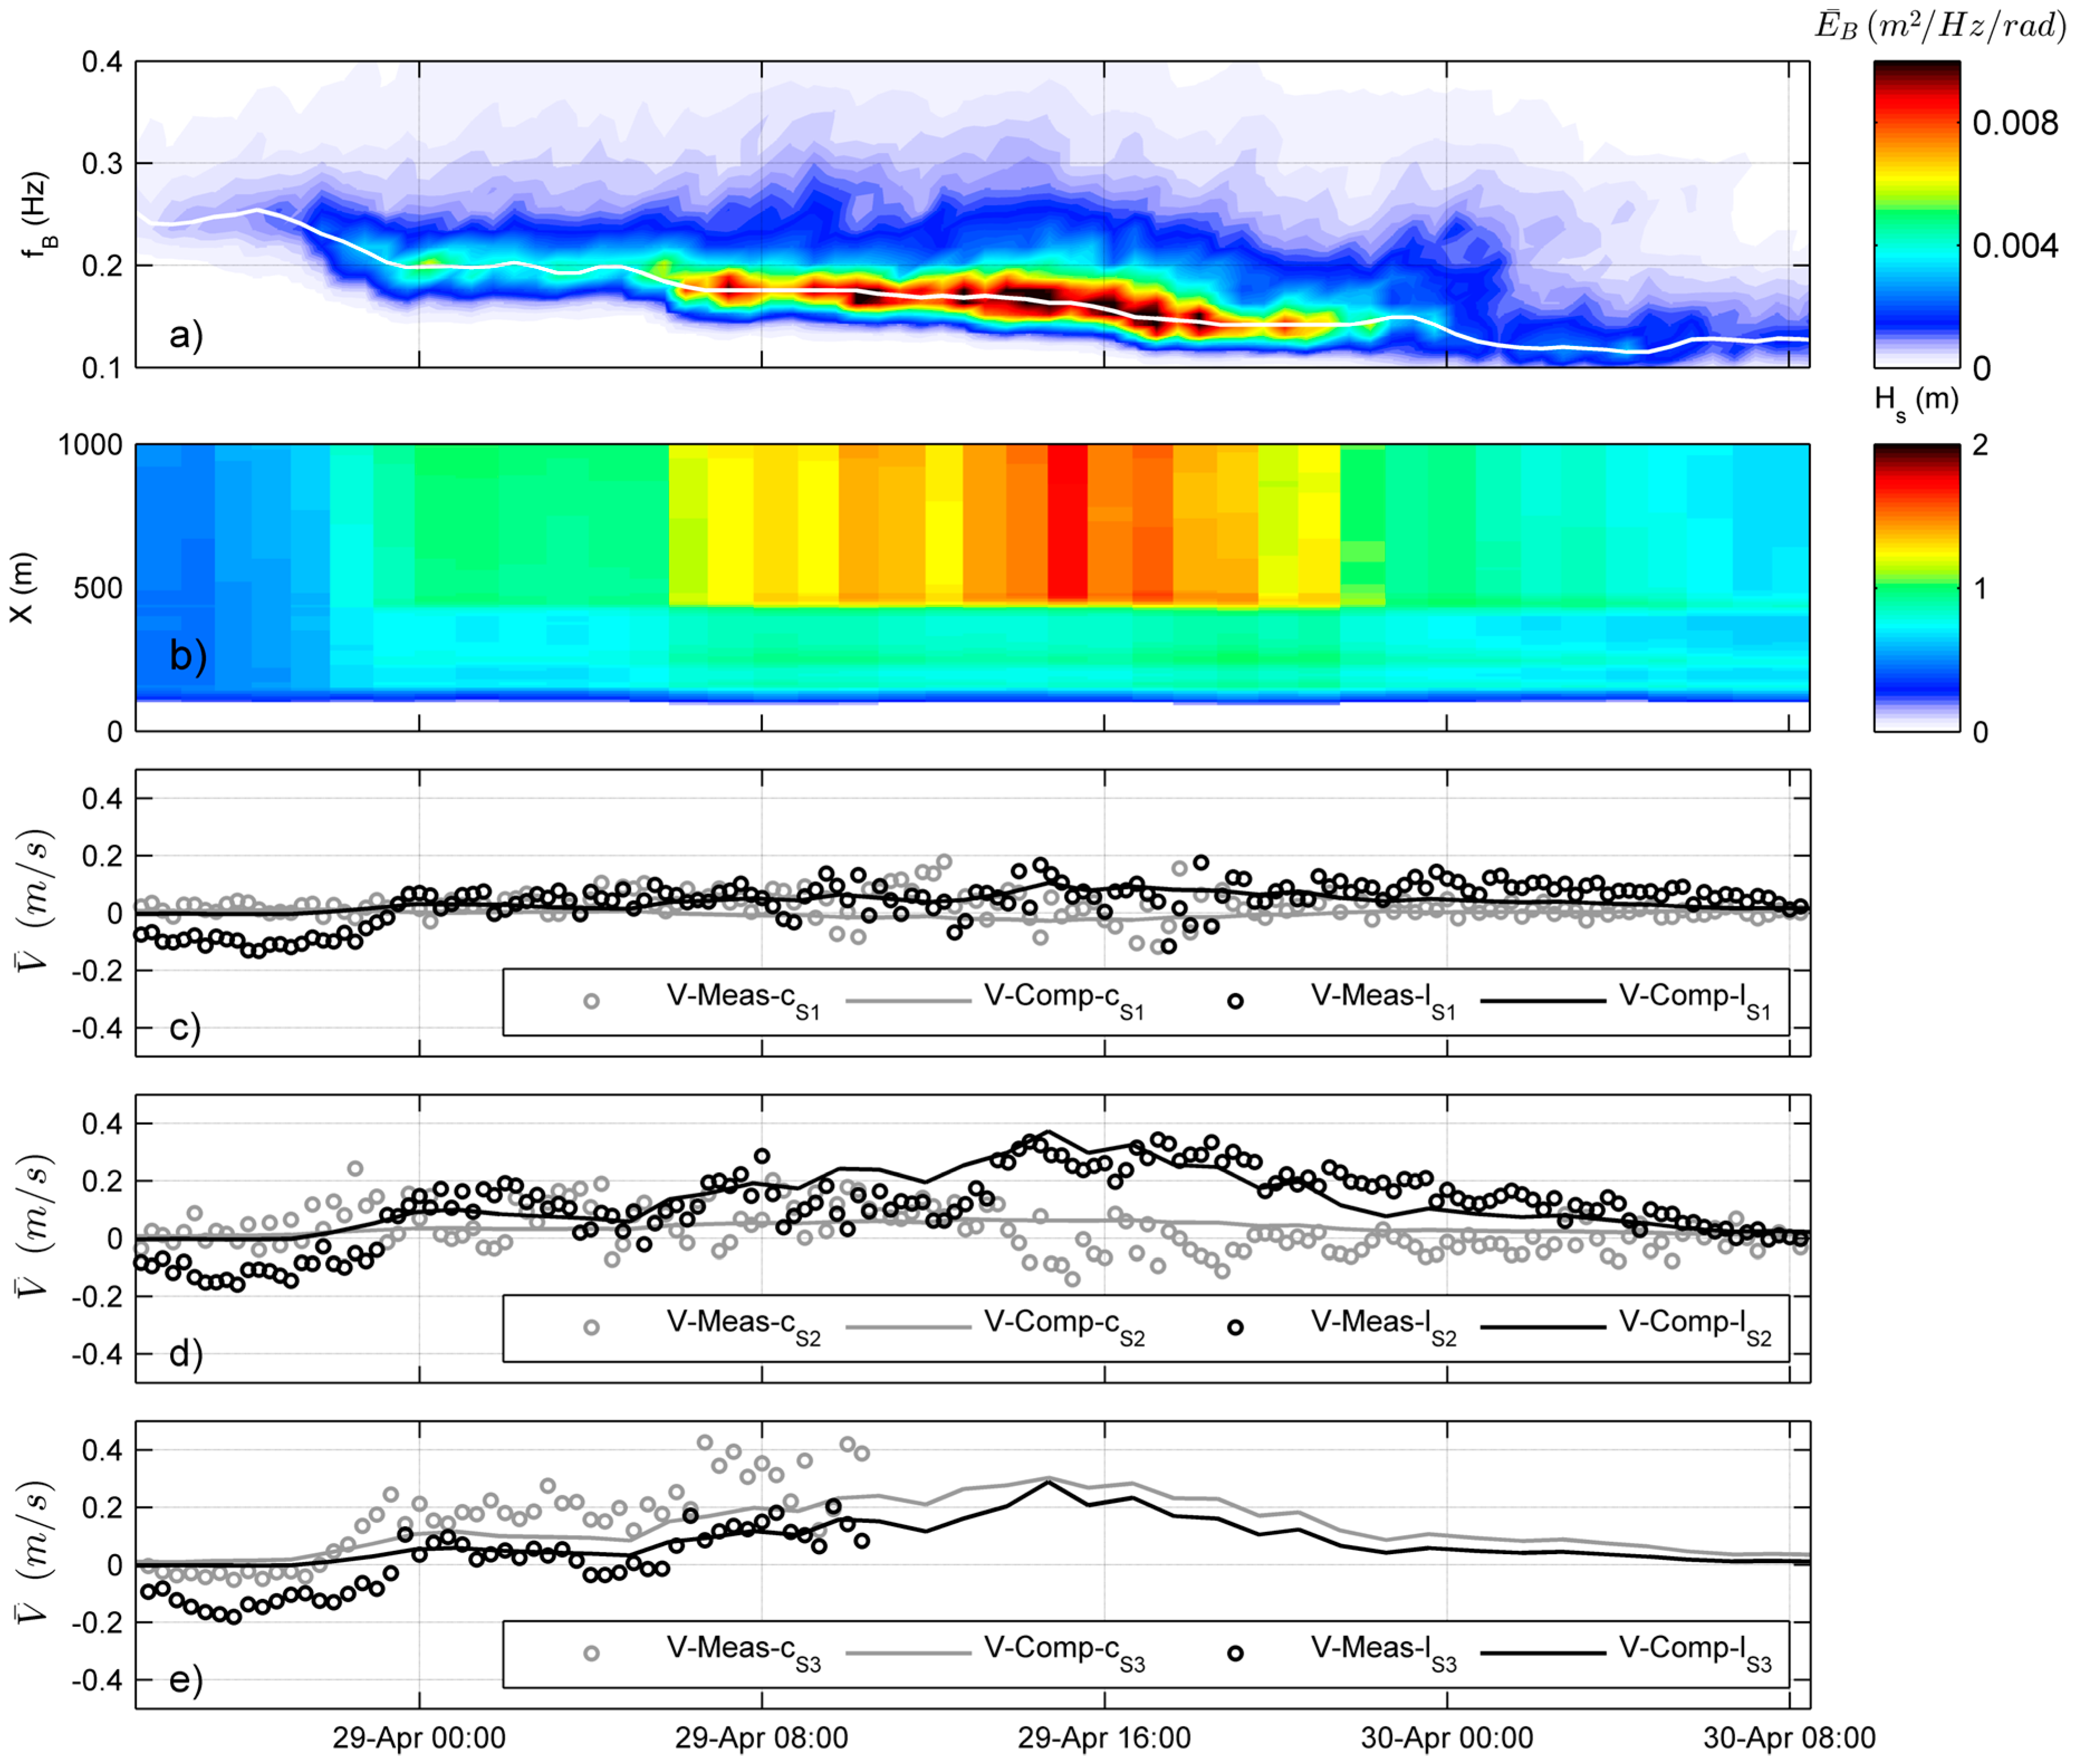Click the gray circle marker for V-Meas-c S1
The image size is (2075, 1764).
(x=591, y=1001)
